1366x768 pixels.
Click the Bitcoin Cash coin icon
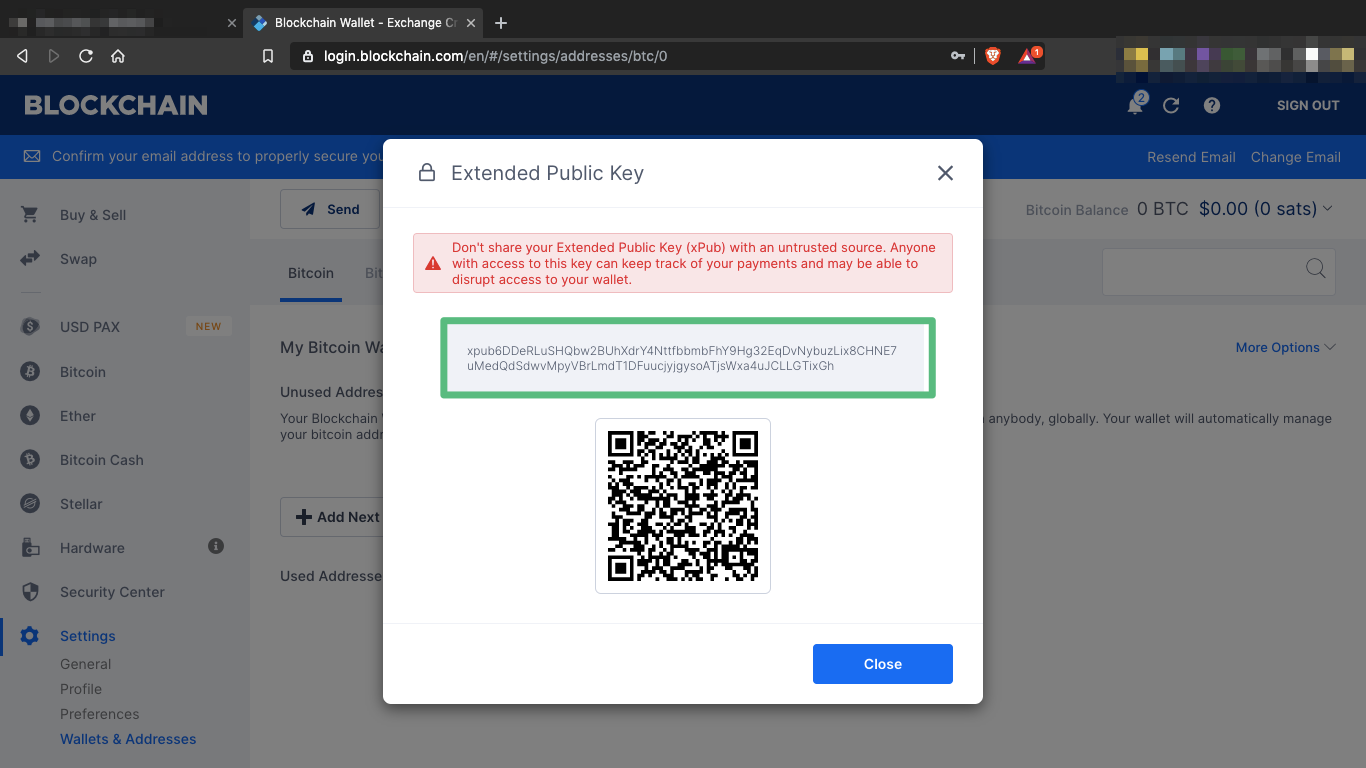[30, 460]
